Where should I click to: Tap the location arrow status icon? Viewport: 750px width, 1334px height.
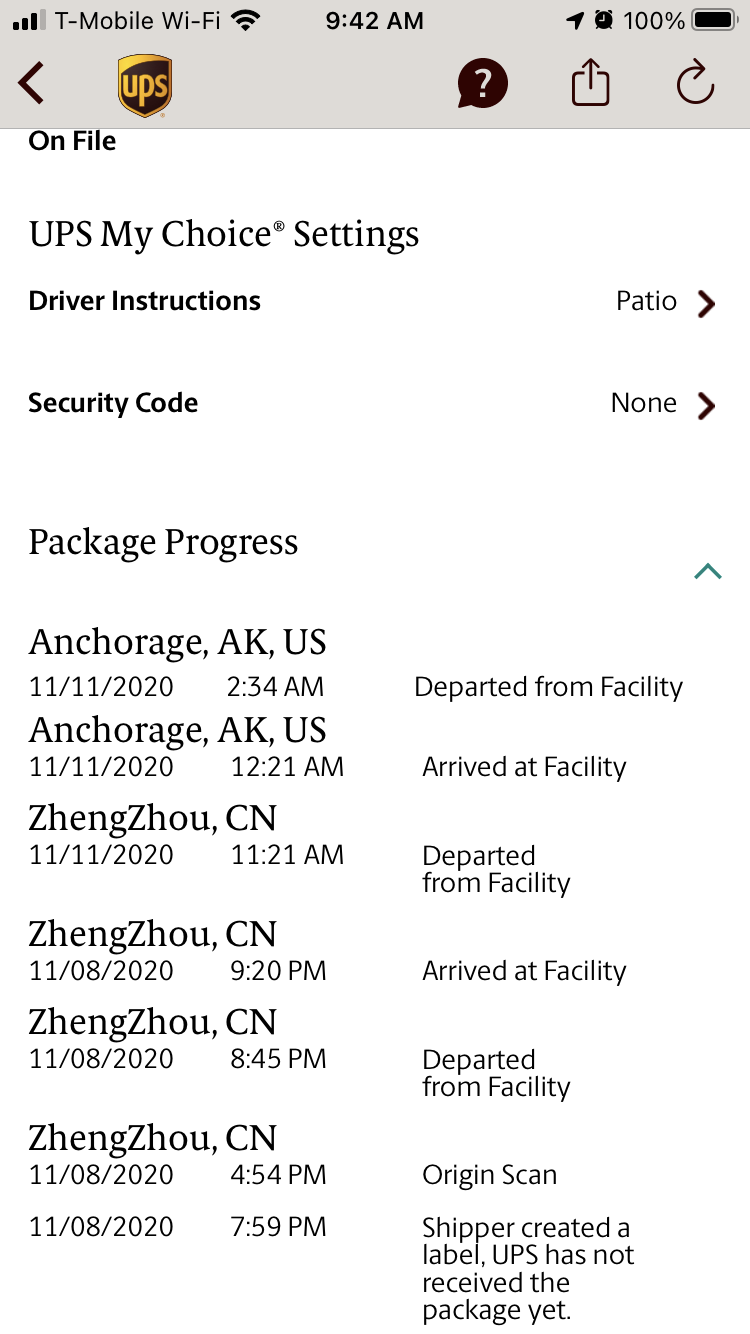(x=575, y=20)
